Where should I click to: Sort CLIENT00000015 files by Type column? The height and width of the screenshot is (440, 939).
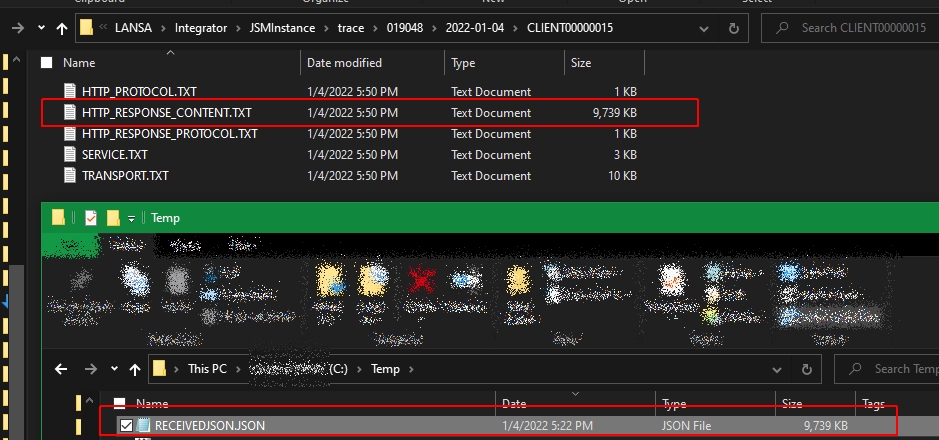coord(463,62)
